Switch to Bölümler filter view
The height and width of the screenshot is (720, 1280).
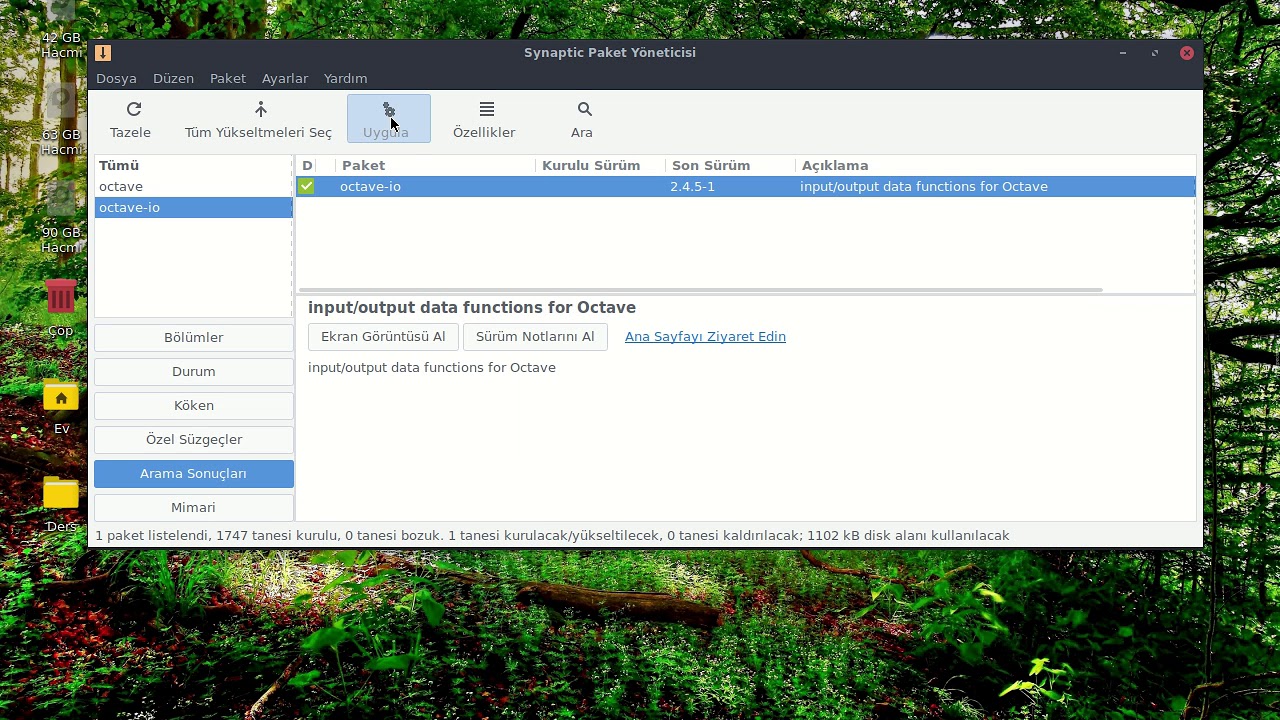[194, 338]
